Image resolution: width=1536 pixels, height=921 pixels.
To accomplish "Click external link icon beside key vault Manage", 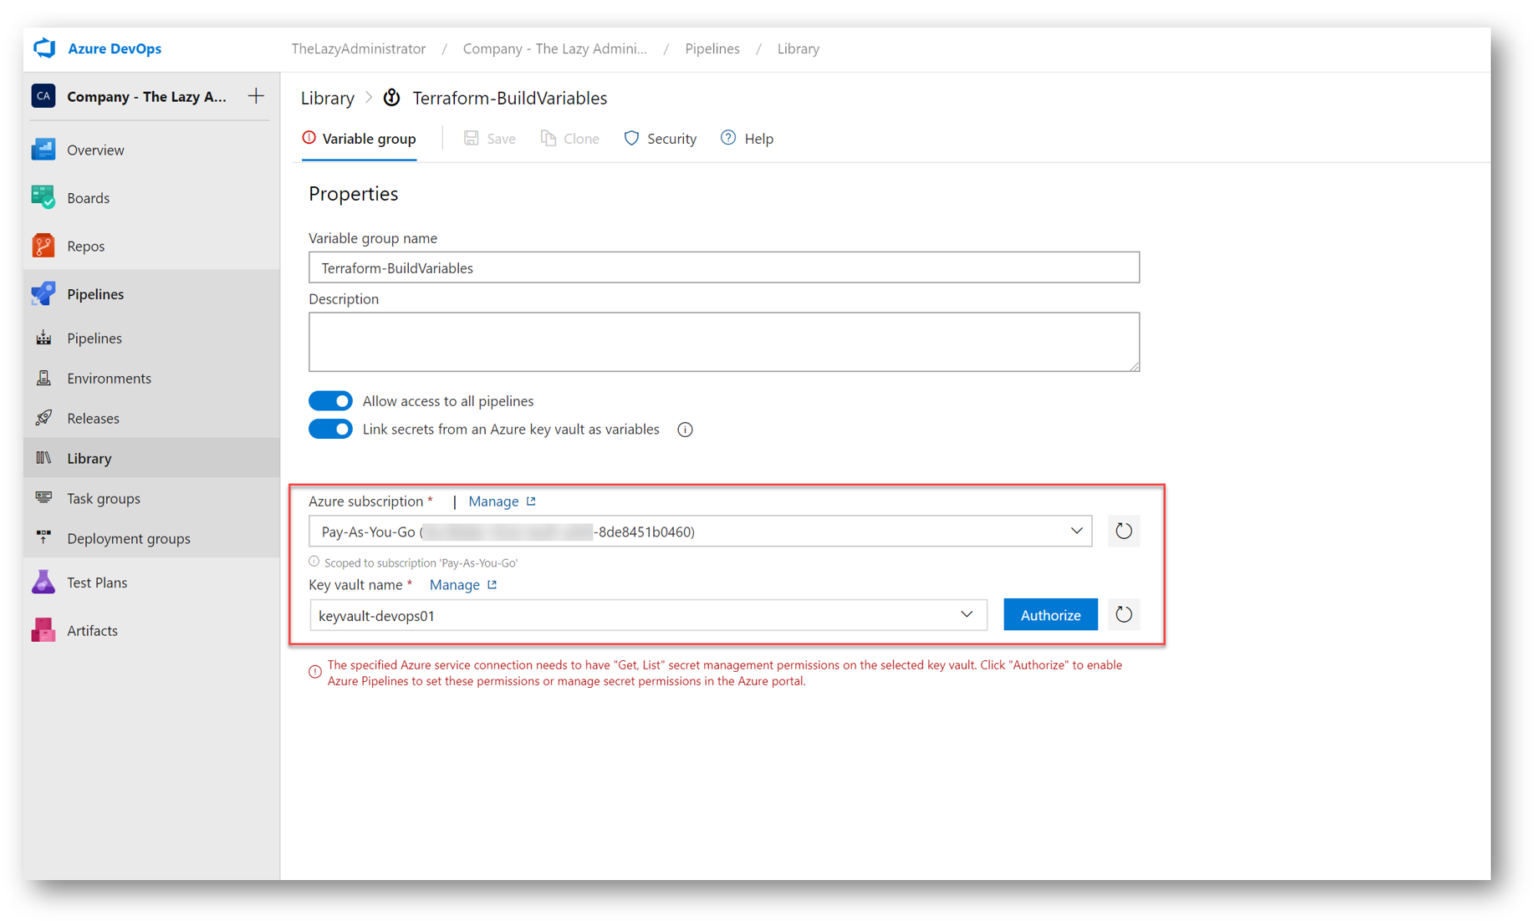I will (x=492, y=585).
